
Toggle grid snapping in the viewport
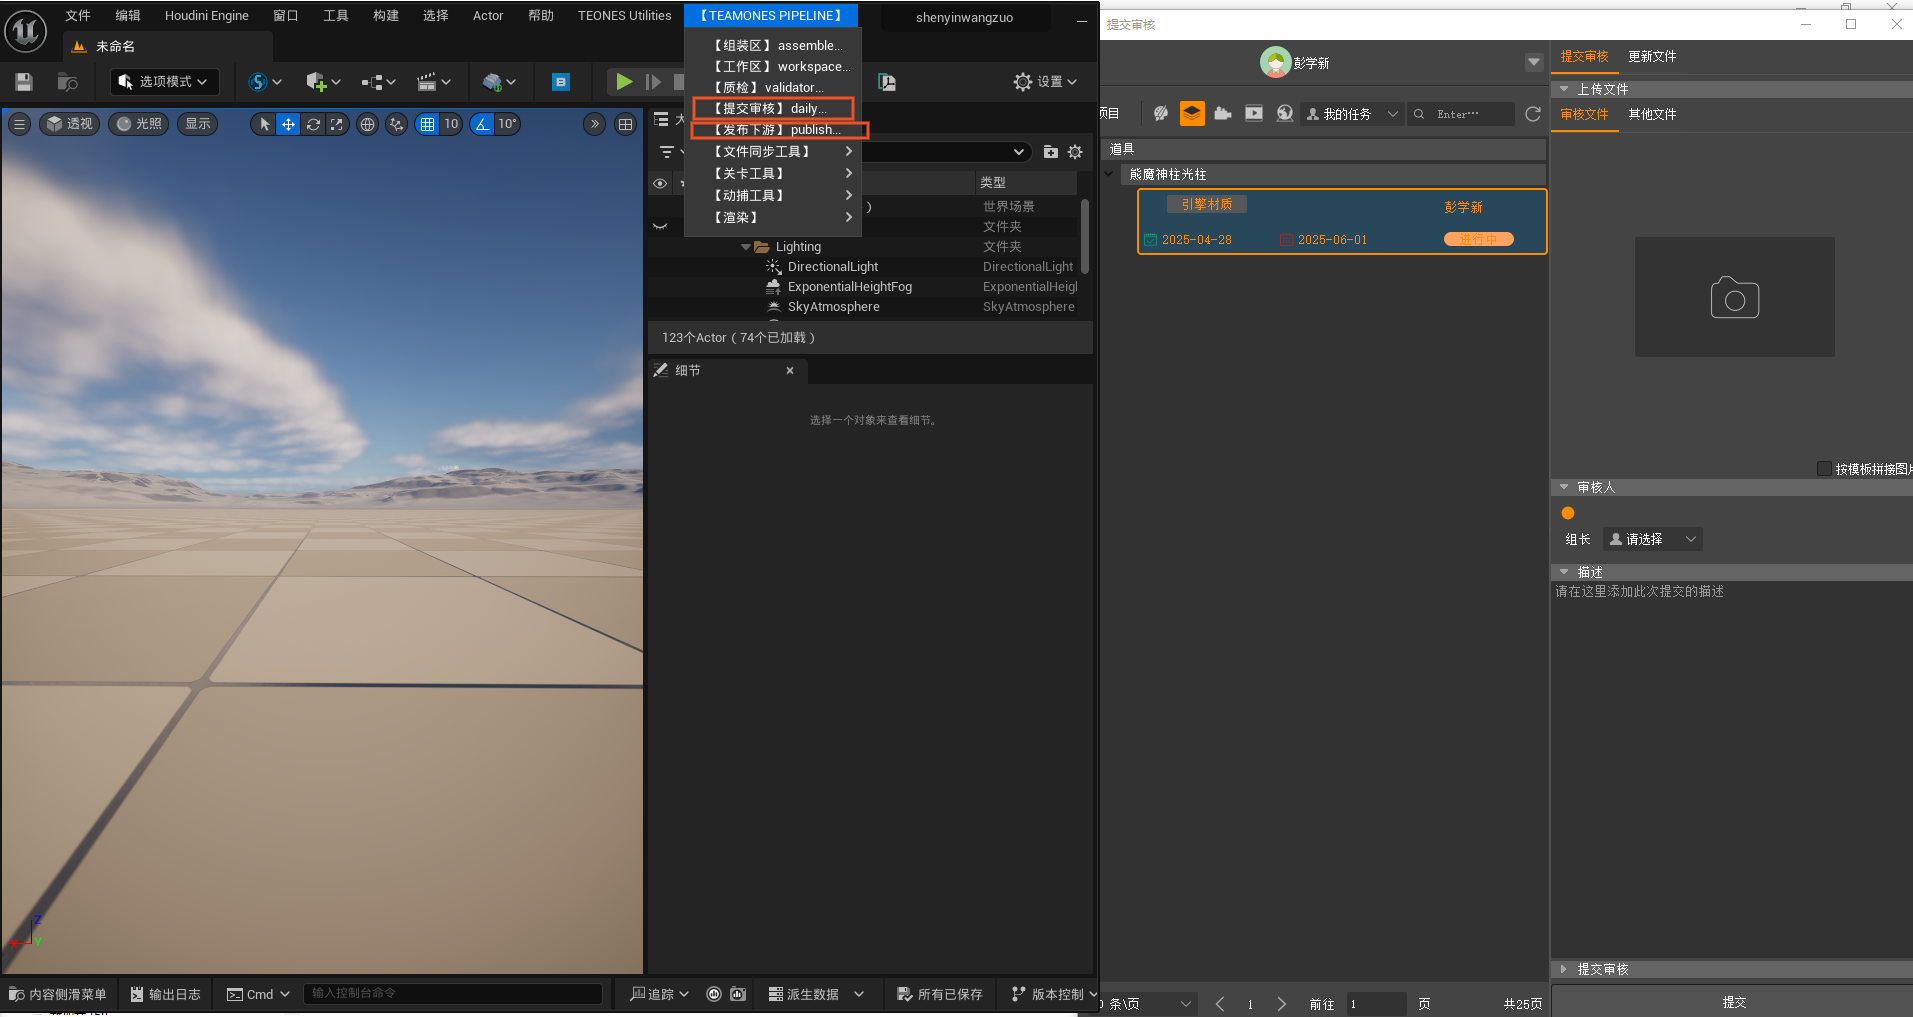[428, 124]
